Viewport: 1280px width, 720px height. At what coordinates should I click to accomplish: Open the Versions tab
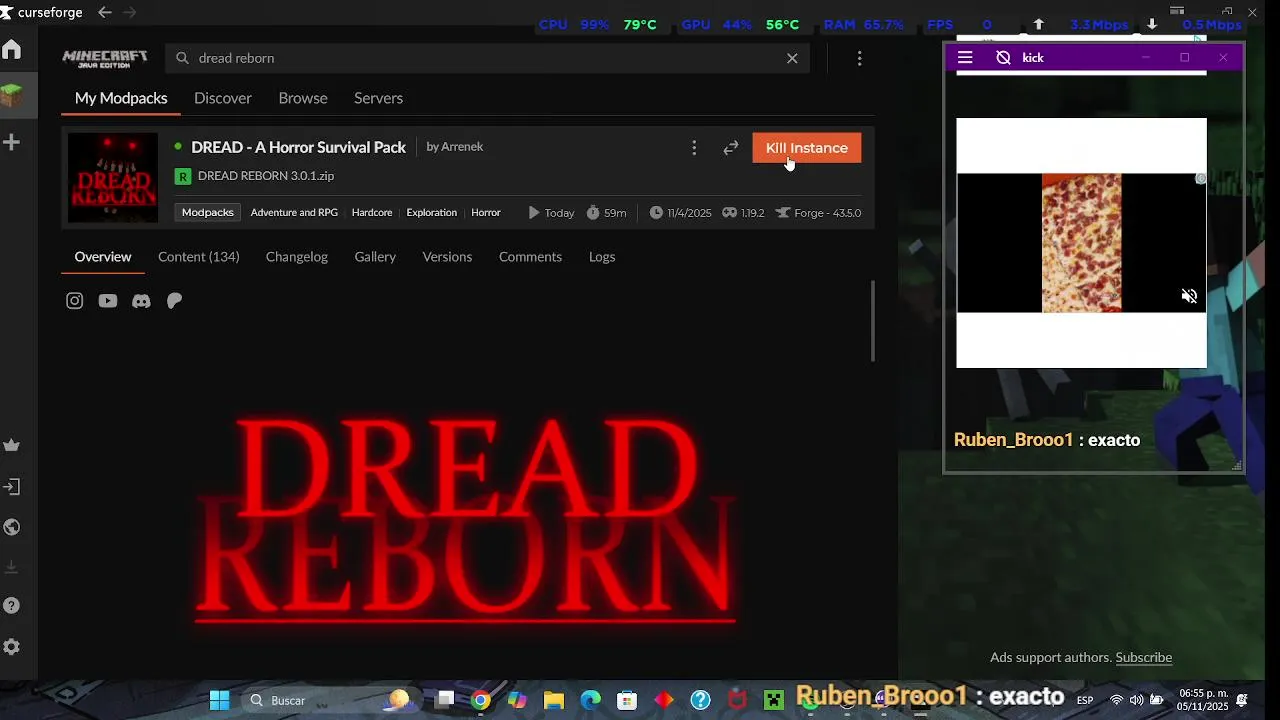[447, 257]
